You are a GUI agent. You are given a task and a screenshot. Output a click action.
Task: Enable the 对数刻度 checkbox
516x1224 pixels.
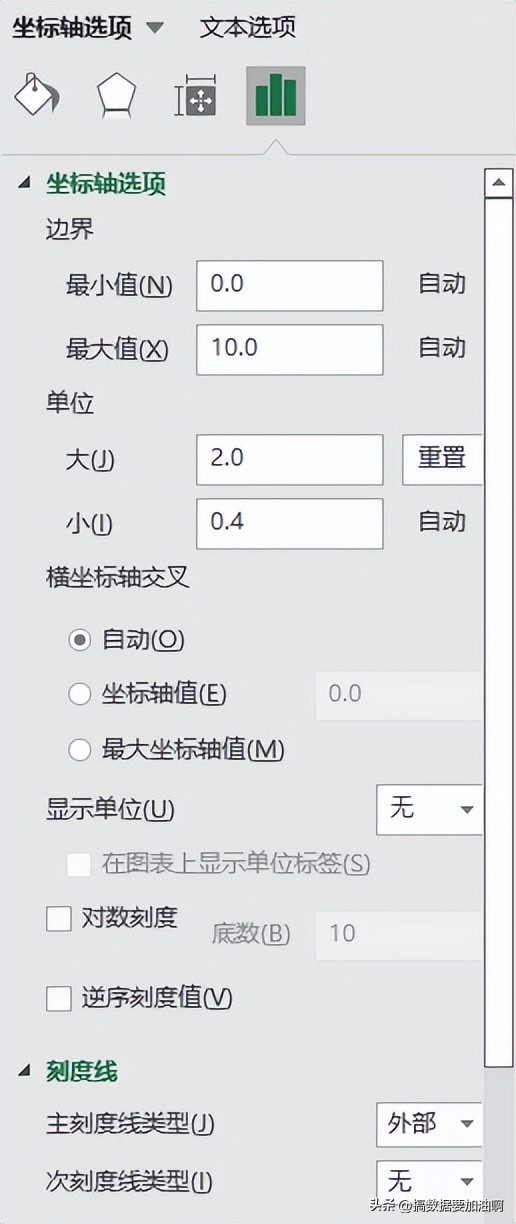coord(59,918)
